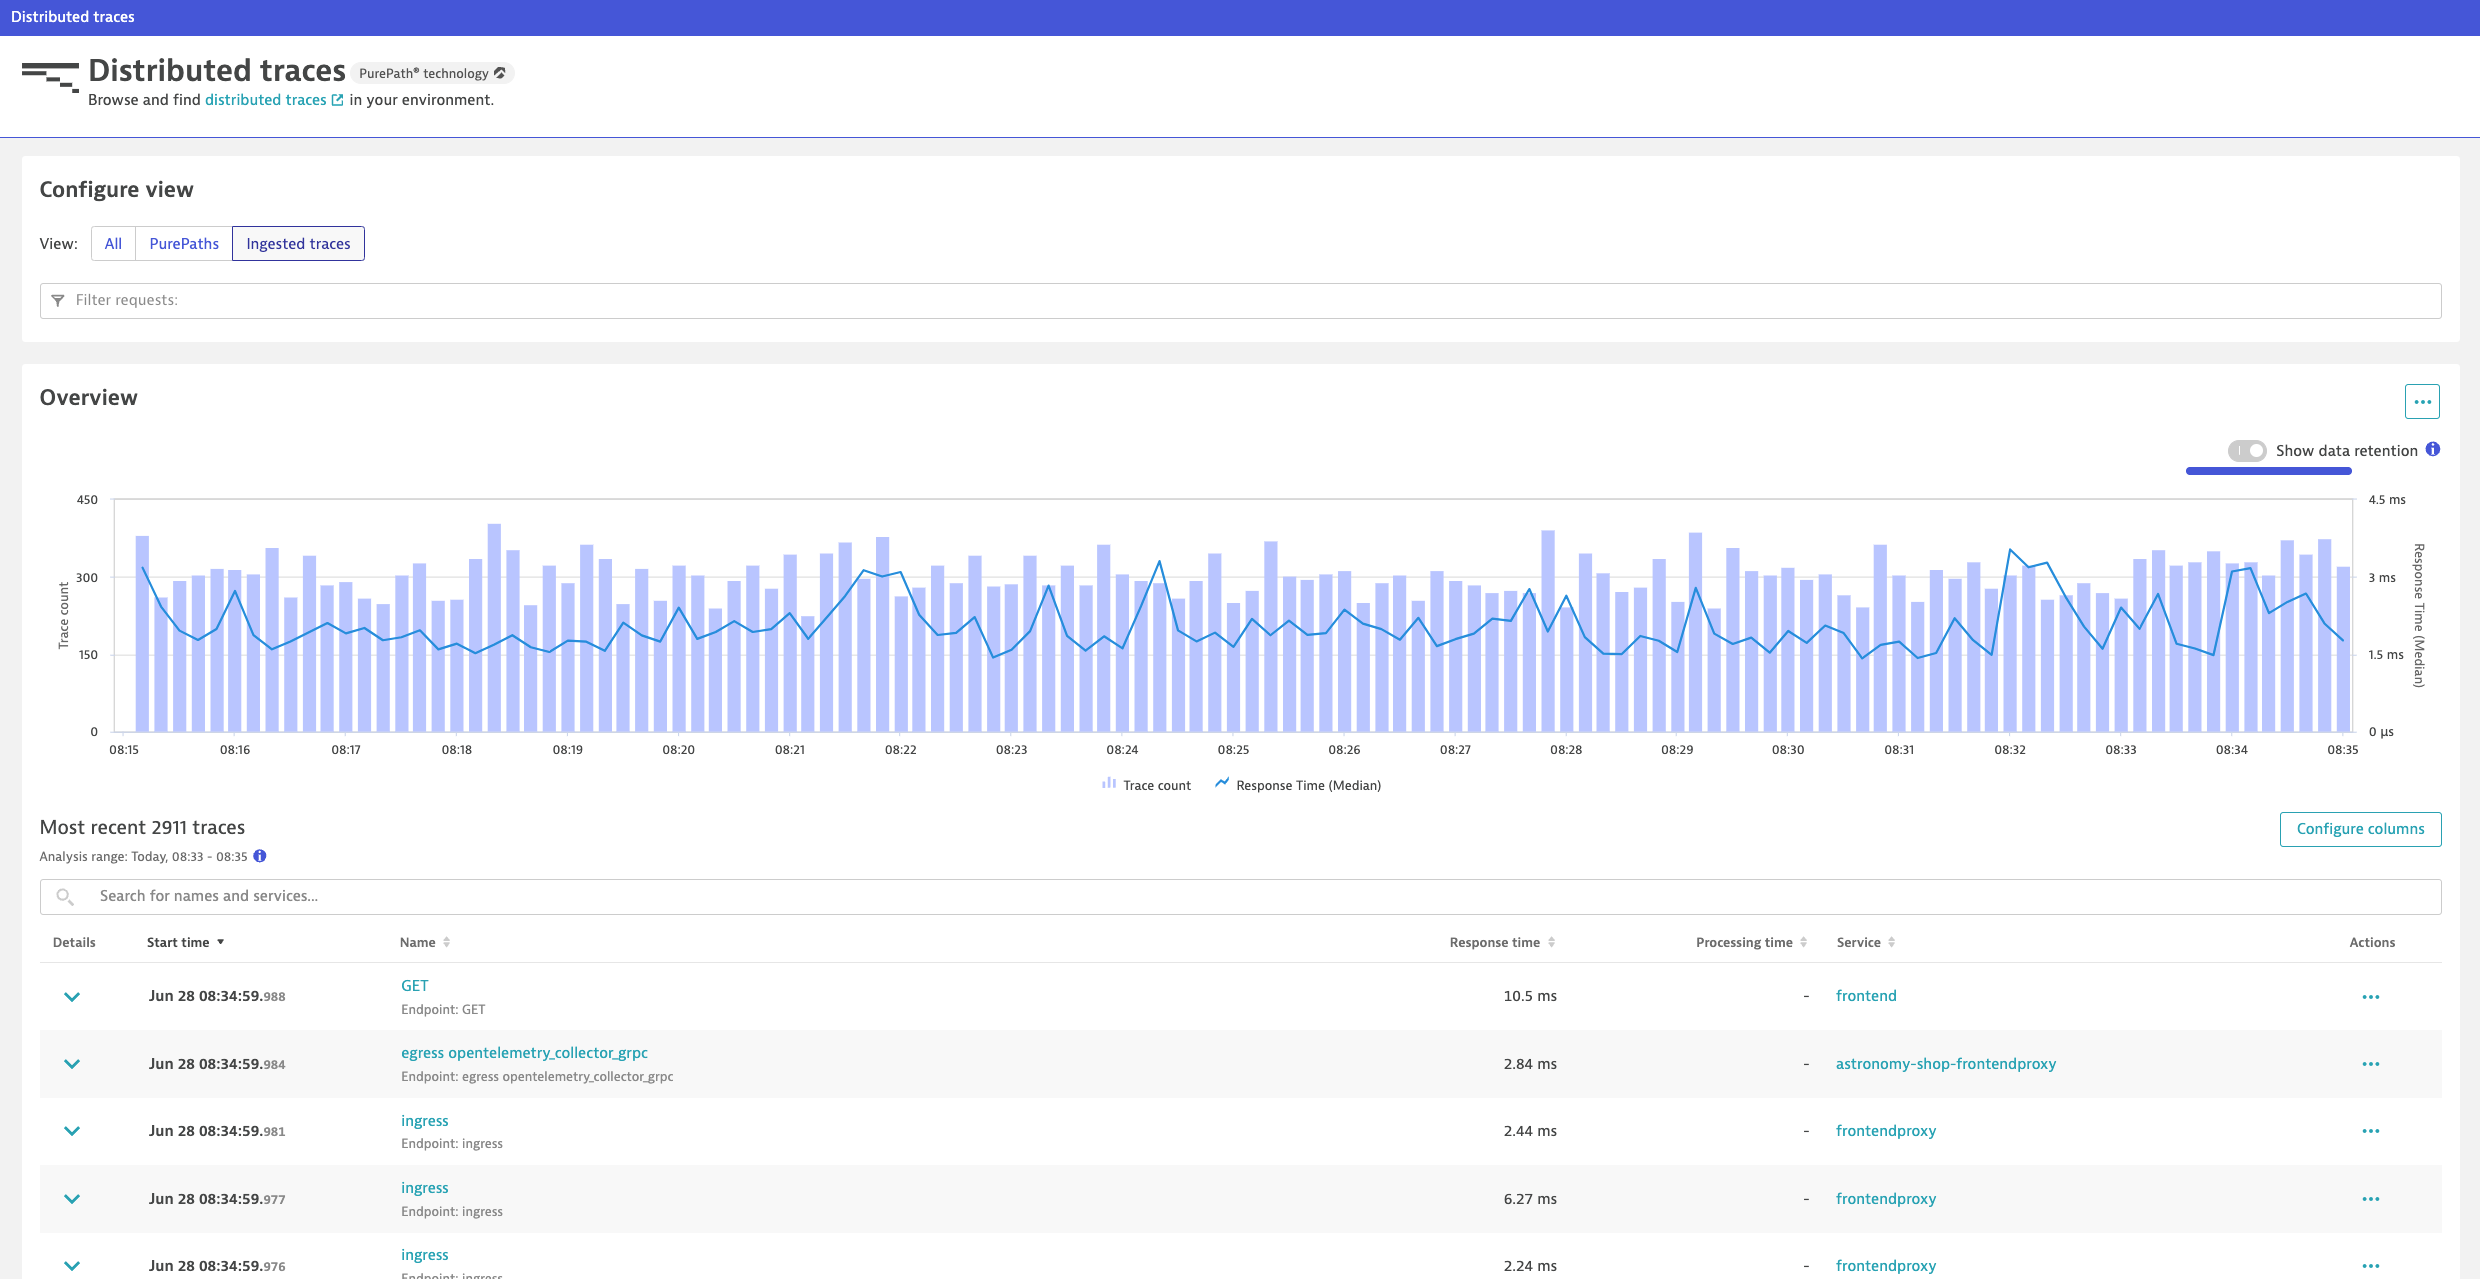This screenshot has height=1279, width=2480.
Task: Click Endpoint: GET subtitle text
Action: coord(443,1010)
